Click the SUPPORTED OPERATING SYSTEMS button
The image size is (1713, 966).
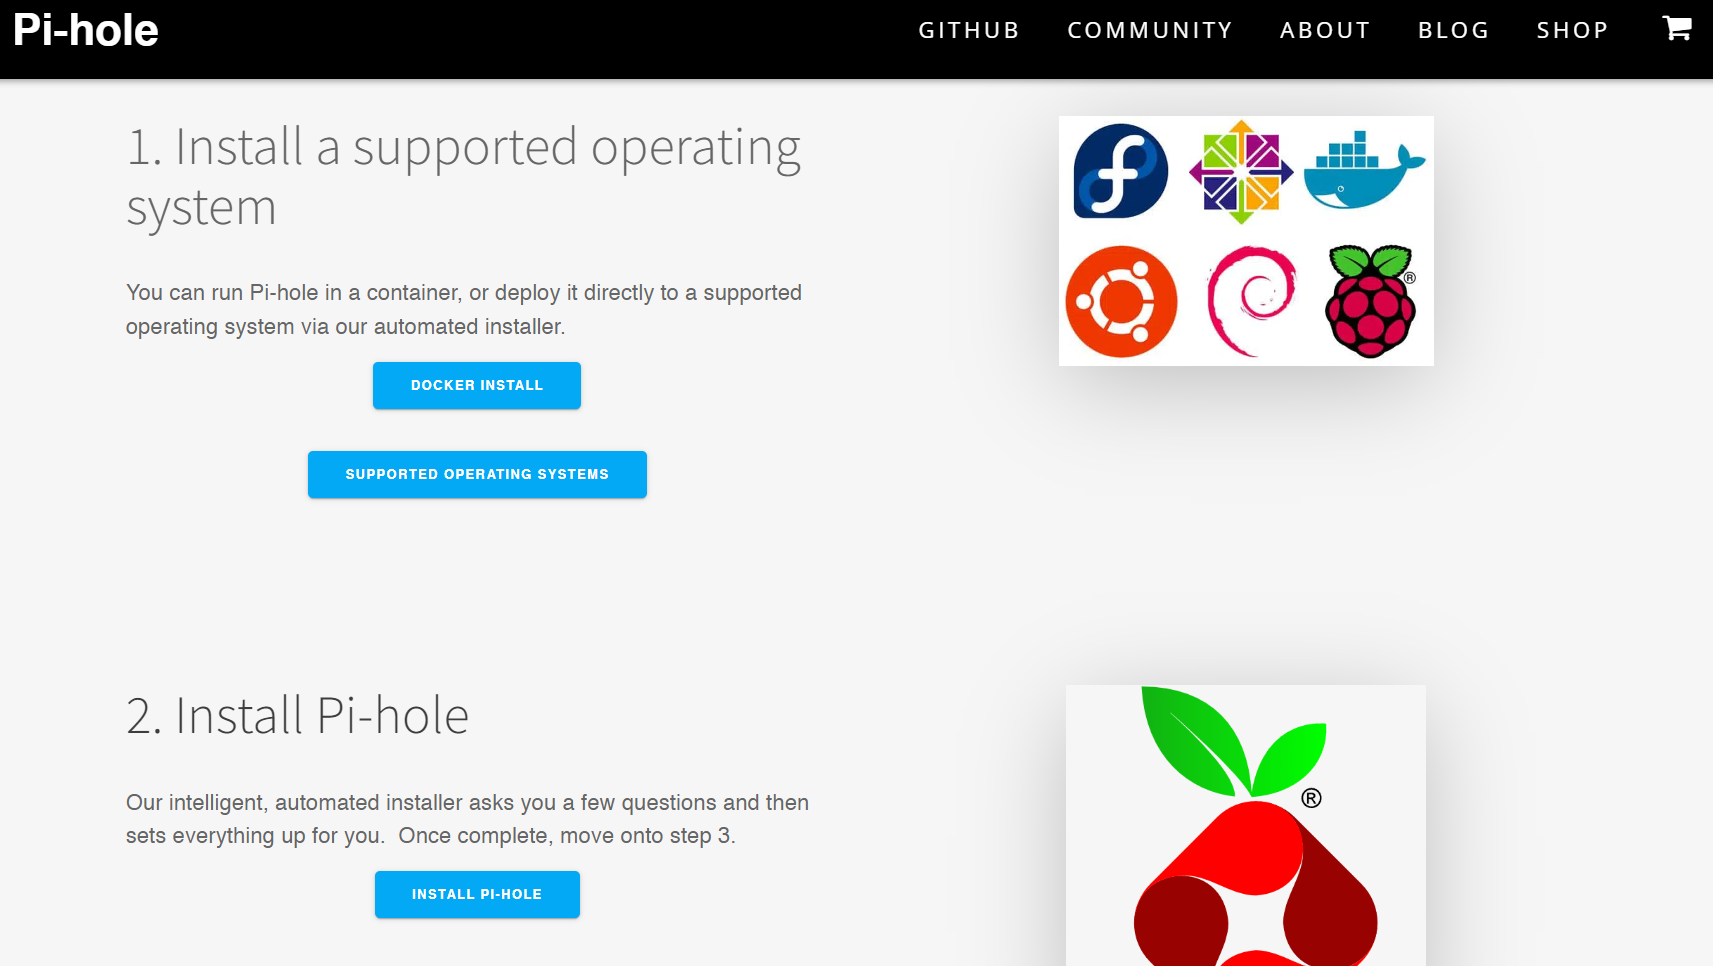[x=477, y=474]
